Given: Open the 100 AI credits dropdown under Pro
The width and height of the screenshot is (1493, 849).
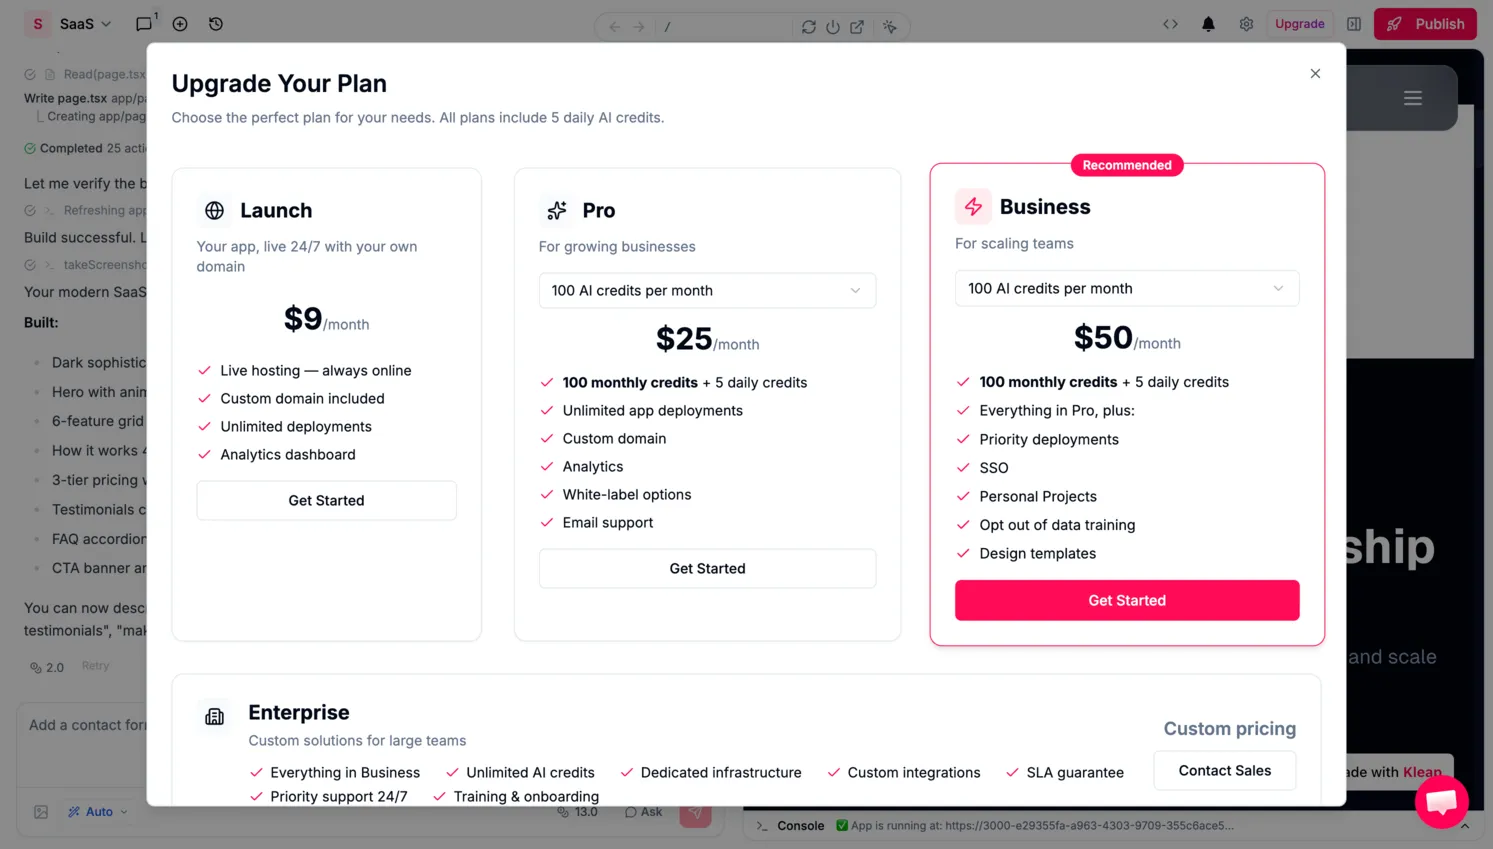Looking at the screenshot, I should pos(707,290).
